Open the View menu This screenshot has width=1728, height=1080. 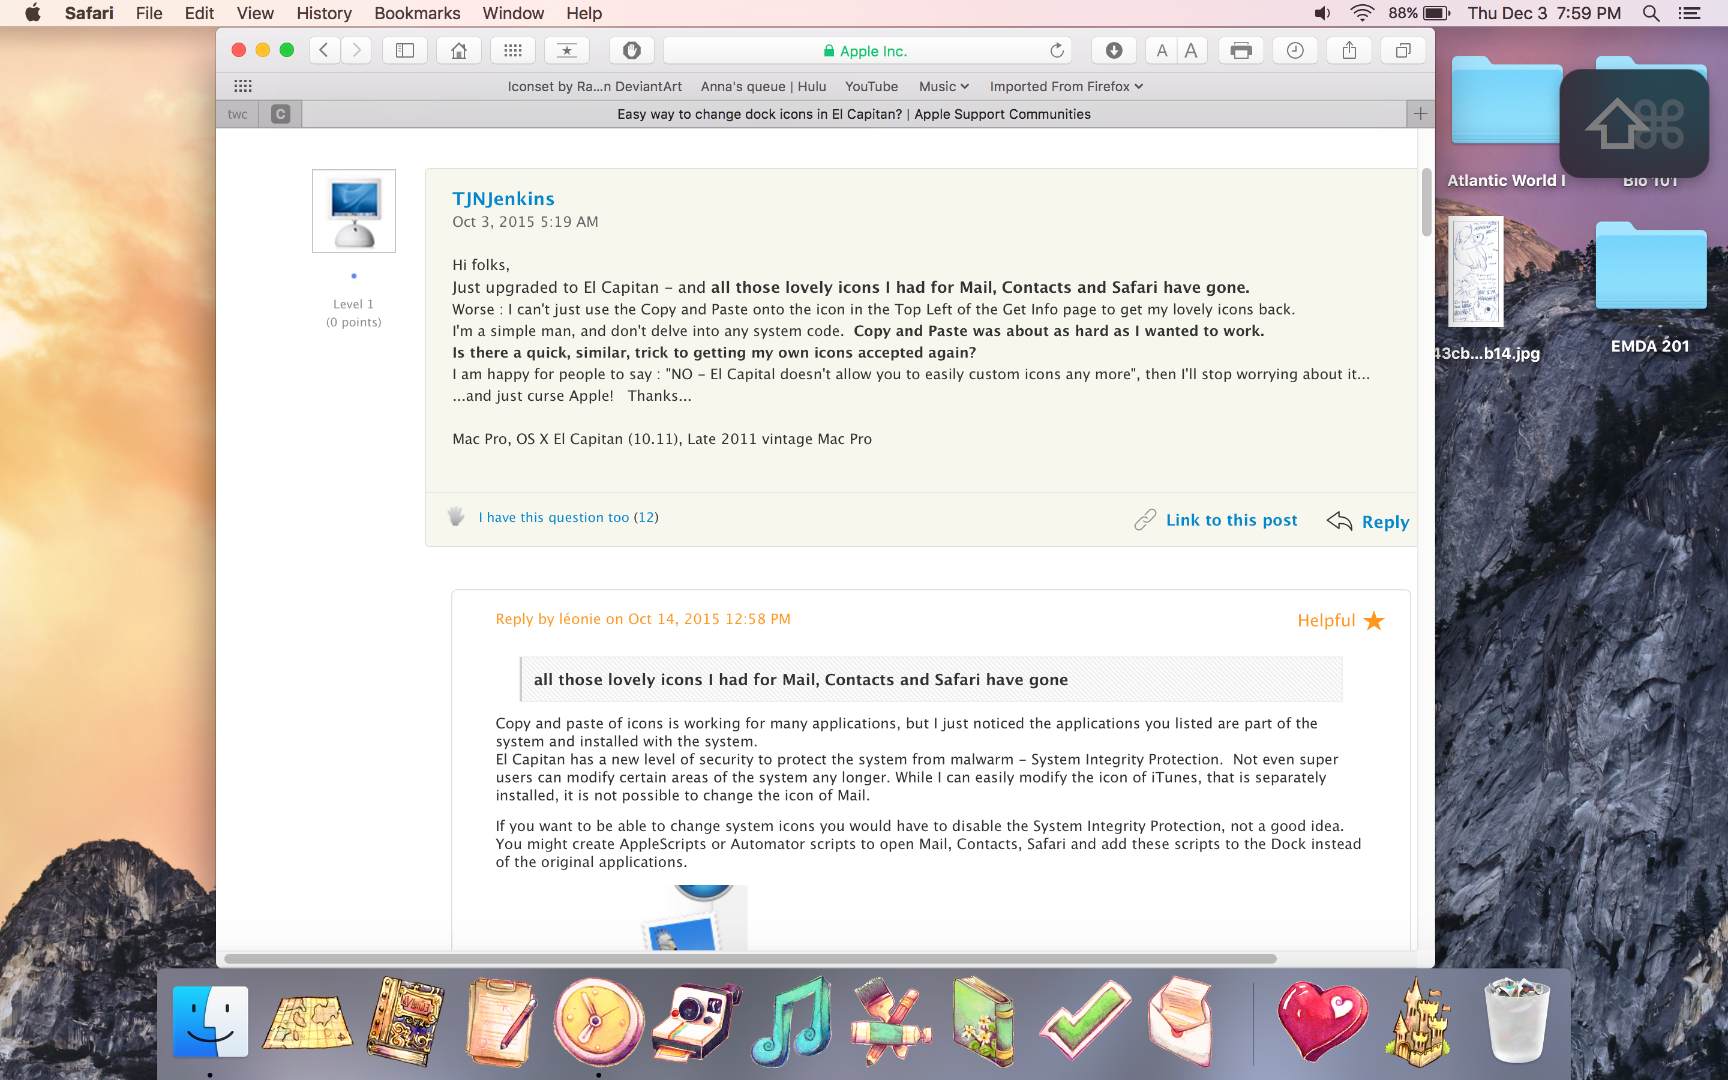pyautogui.click(x=255, y=13)
